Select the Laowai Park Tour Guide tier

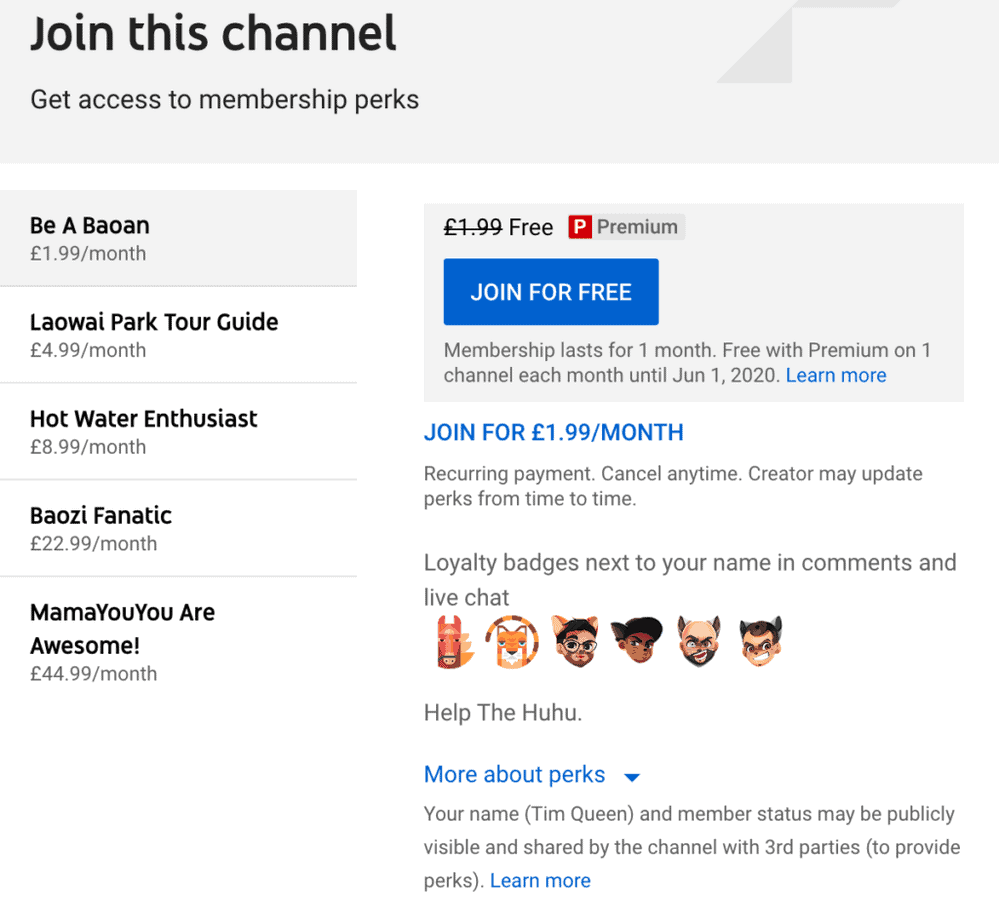(x=178, y=335)
